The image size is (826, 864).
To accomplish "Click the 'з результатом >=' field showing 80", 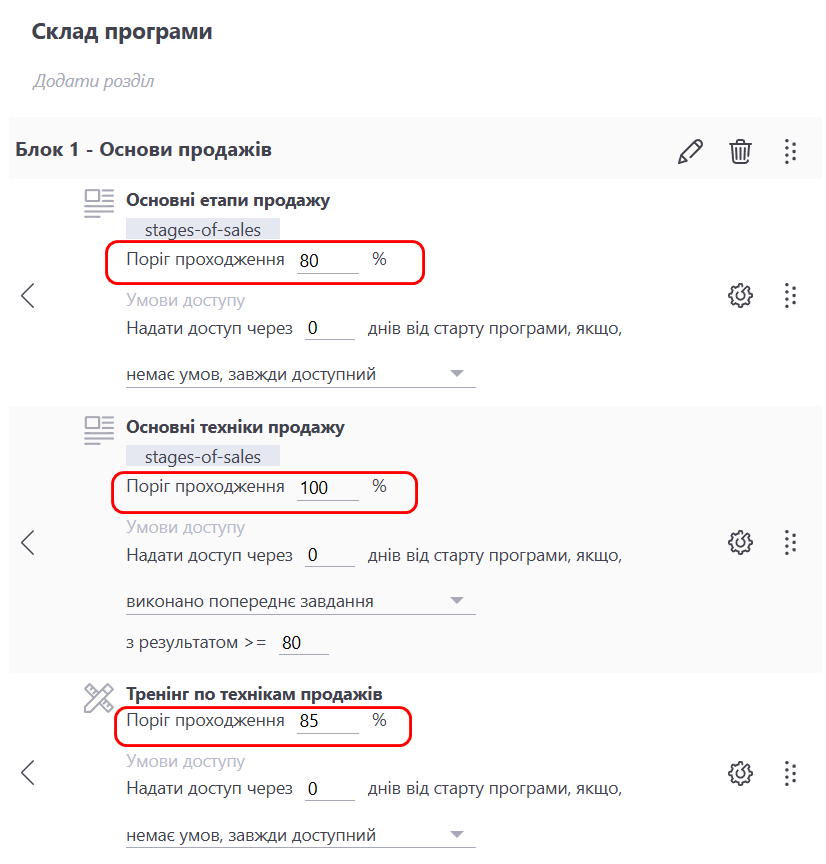I will 303,643.
